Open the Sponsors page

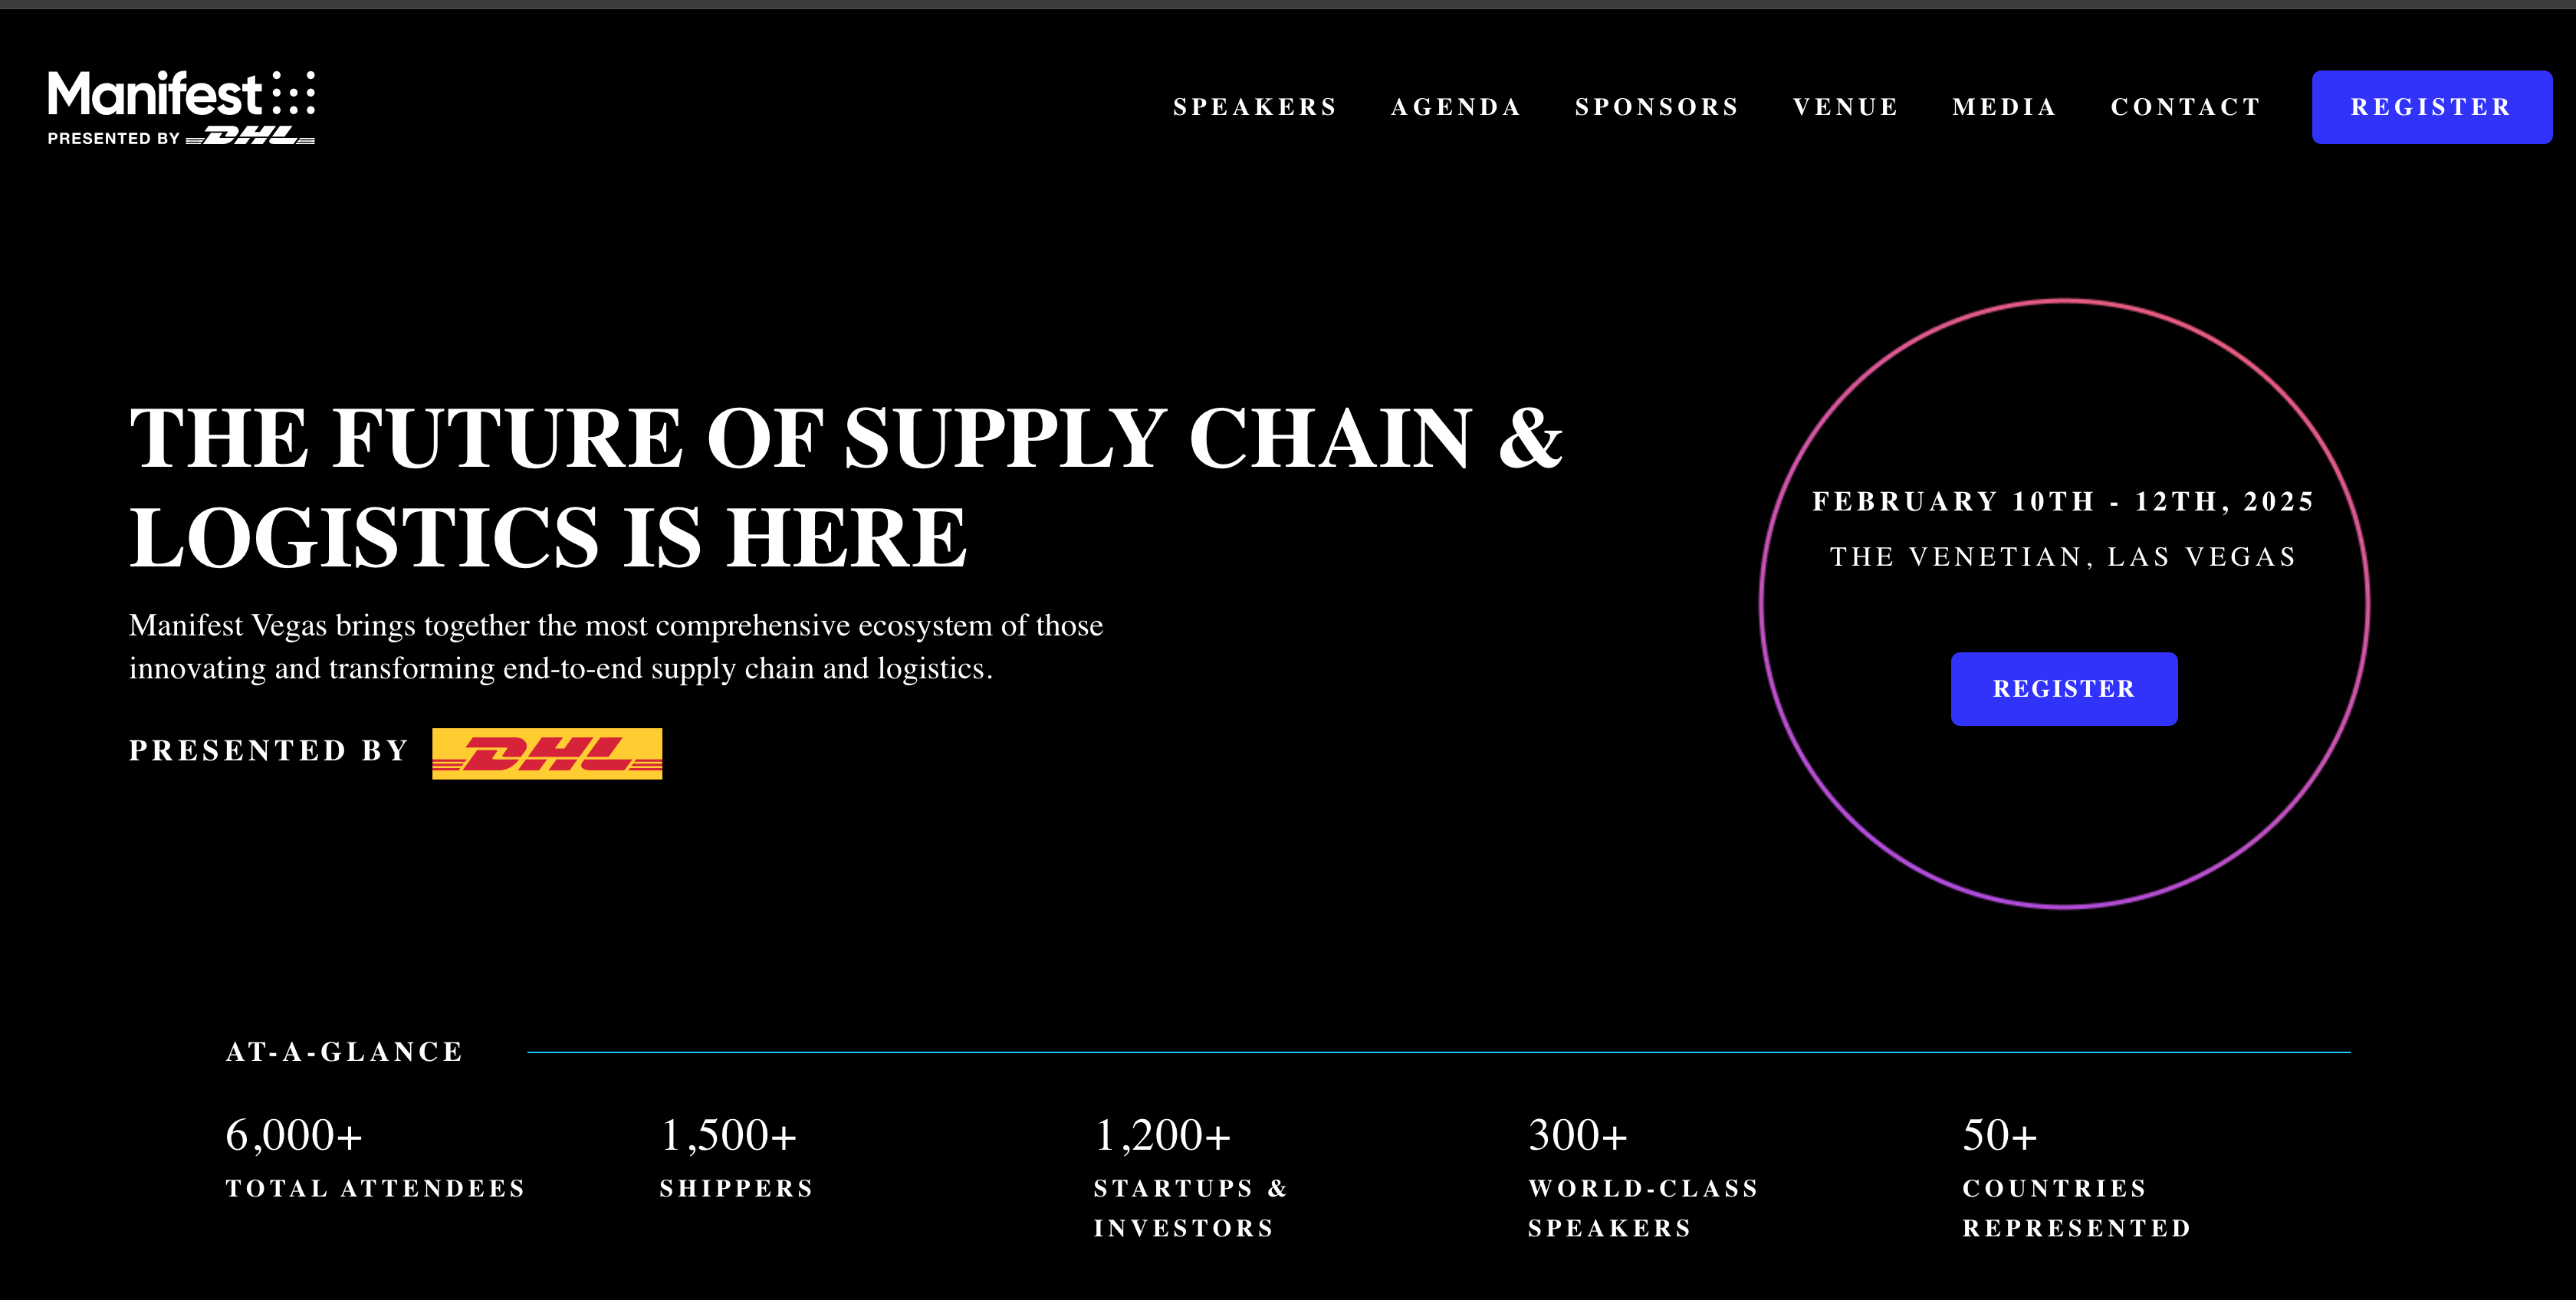click(1656, 107)
